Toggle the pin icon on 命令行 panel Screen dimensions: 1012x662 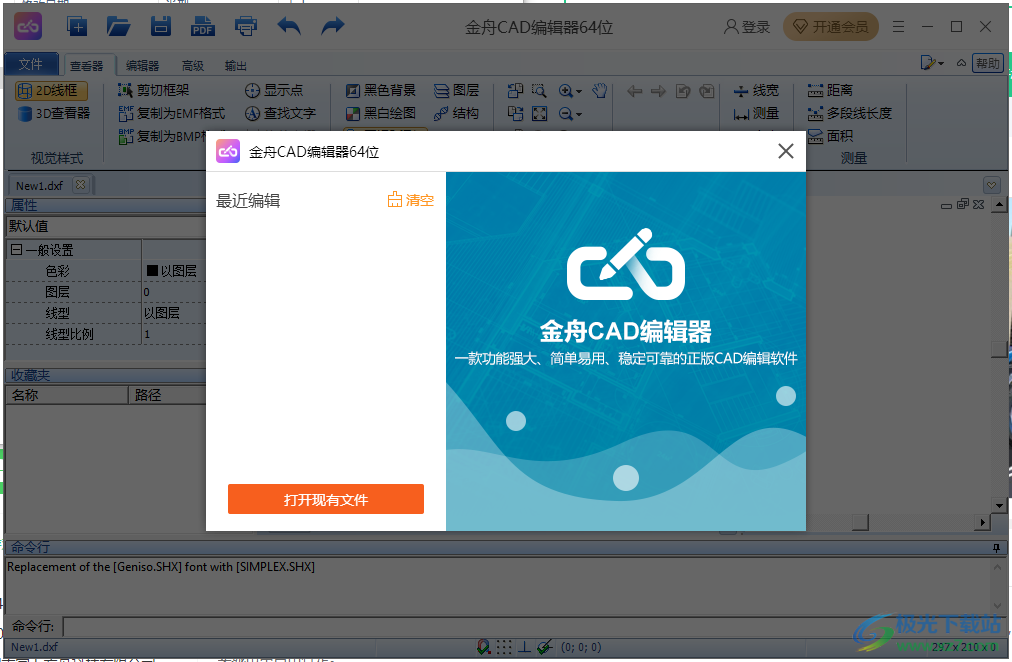point(997,548)
